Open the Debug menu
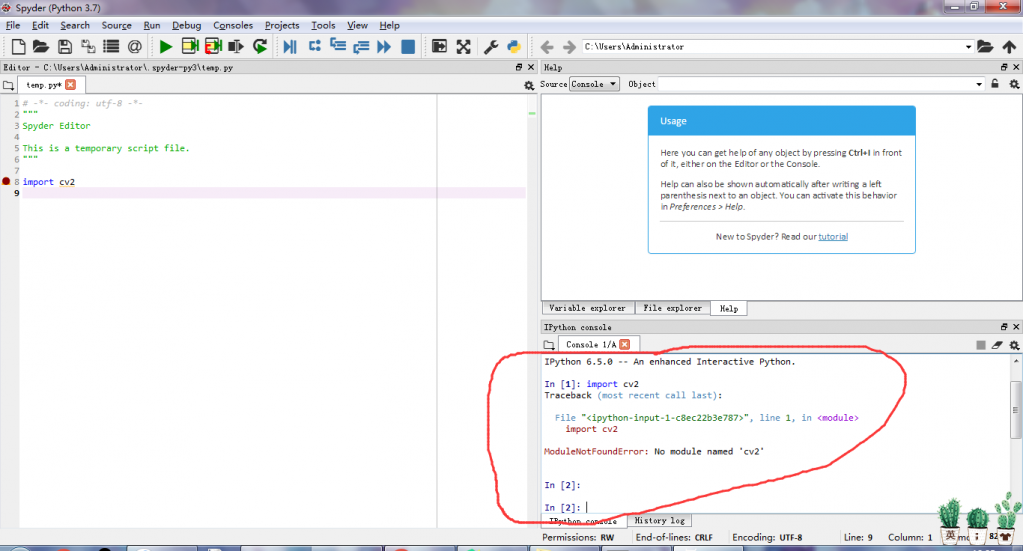Viewport: 1023px width, 551px height. click(x=186, y=25)
